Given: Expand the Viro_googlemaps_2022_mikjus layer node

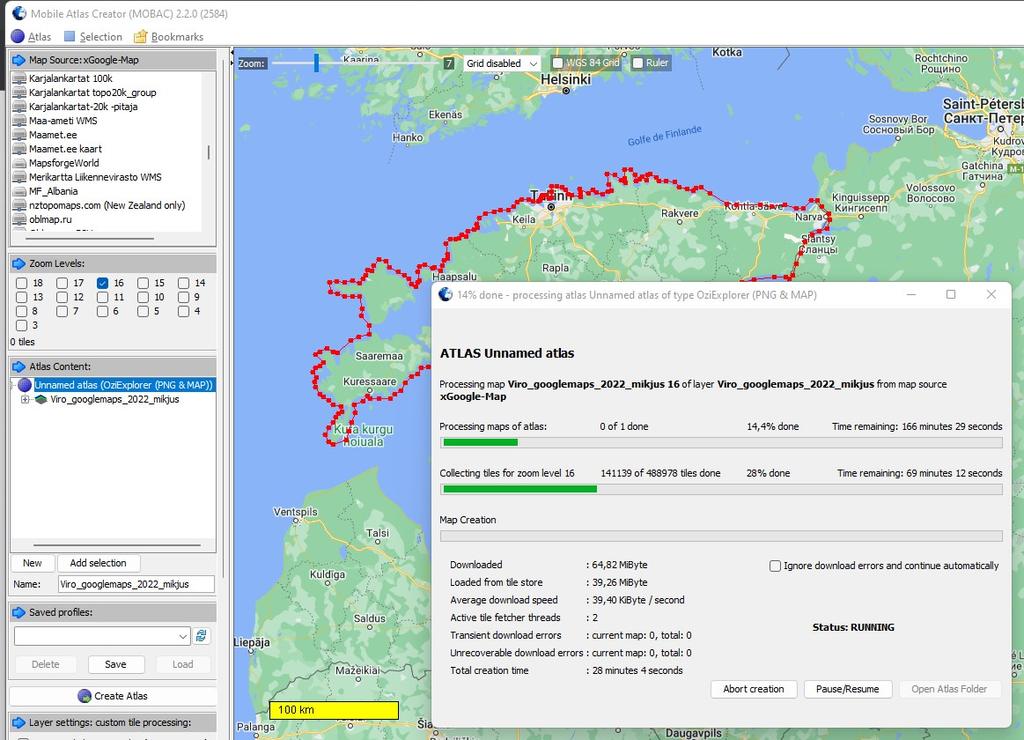Looking at the screenshot, I should (25, 399).
